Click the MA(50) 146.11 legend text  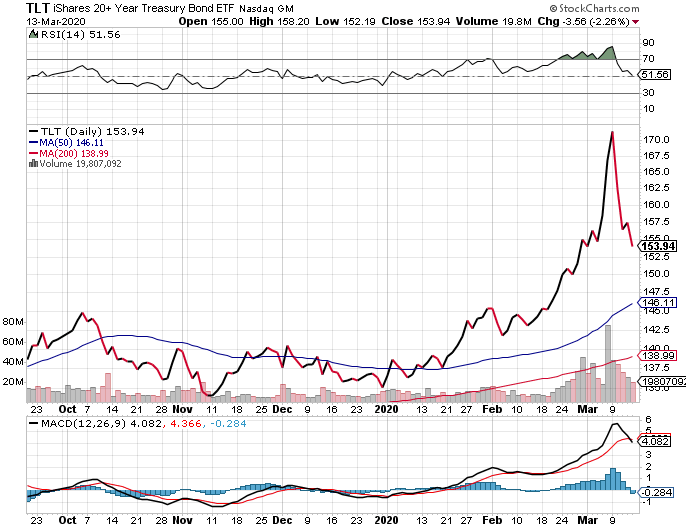click(71, 142)
